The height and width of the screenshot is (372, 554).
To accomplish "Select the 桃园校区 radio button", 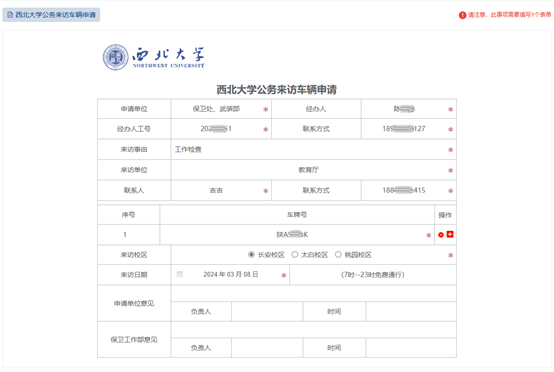I will click(x=338, y=254).
